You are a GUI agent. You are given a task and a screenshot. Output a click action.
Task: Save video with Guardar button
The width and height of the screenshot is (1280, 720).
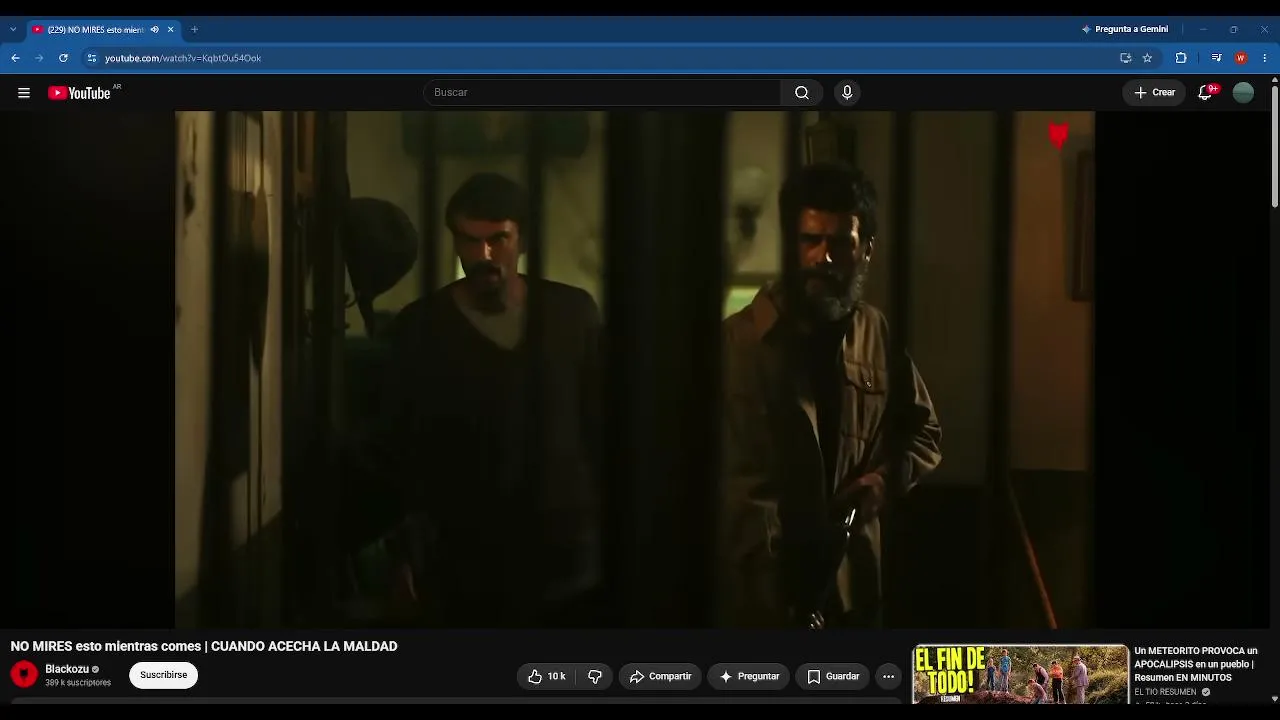pyautogui.click(x=833, y=677)
